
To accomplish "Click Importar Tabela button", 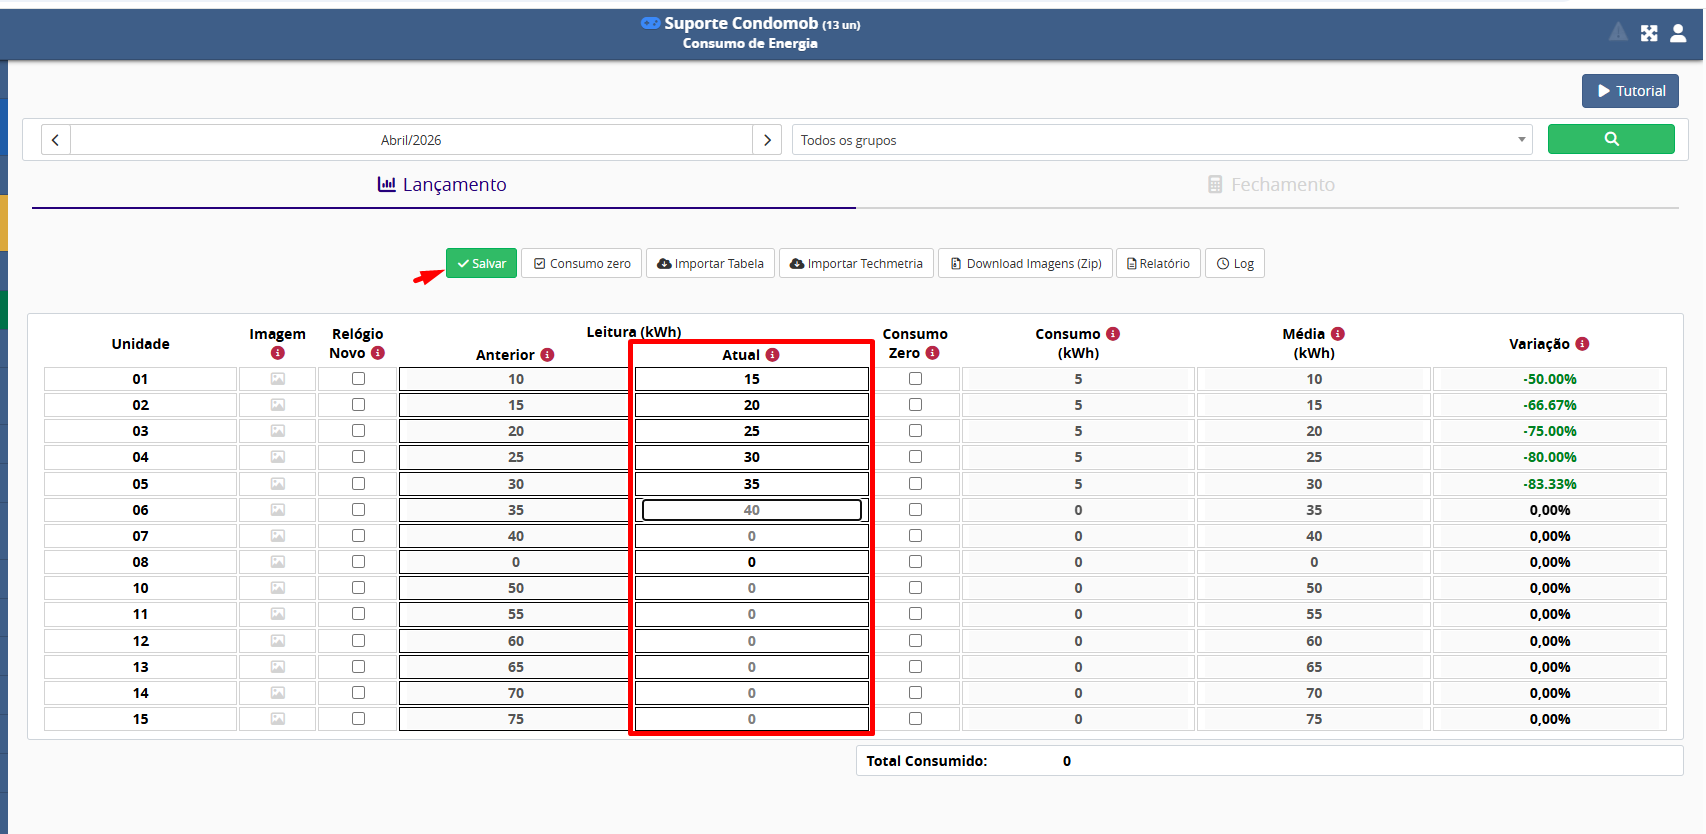I will click(x=710, y=263).
